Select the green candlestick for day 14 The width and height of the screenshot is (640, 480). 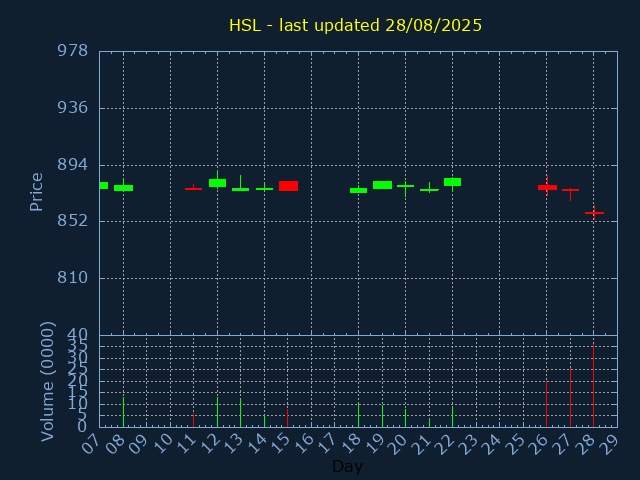click(264, 189)
